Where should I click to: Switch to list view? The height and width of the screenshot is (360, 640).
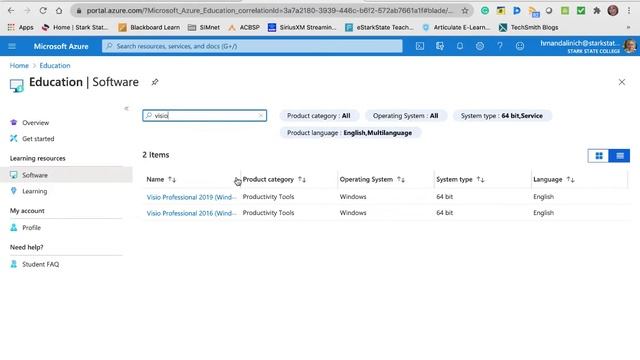click(x=620, y=156)
